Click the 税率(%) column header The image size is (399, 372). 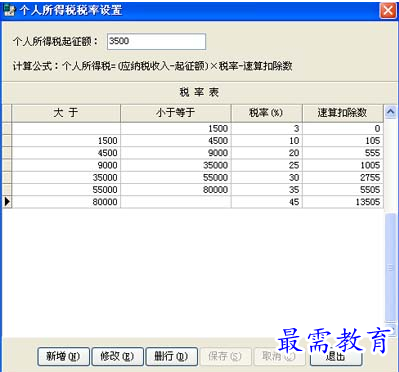coord(267,113)
